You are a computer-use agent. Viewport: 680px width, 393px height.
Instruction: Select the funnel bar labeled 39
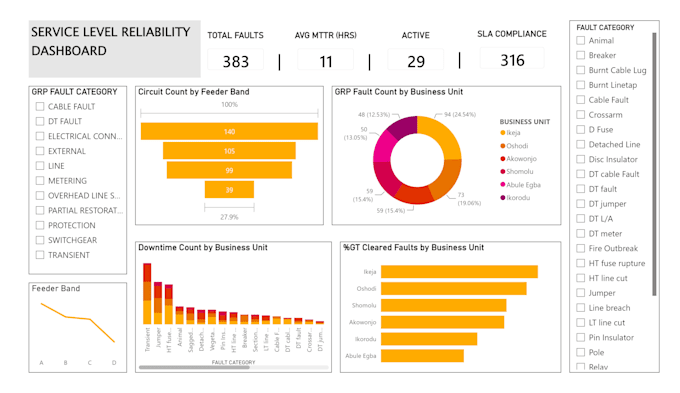click(229, 190)
